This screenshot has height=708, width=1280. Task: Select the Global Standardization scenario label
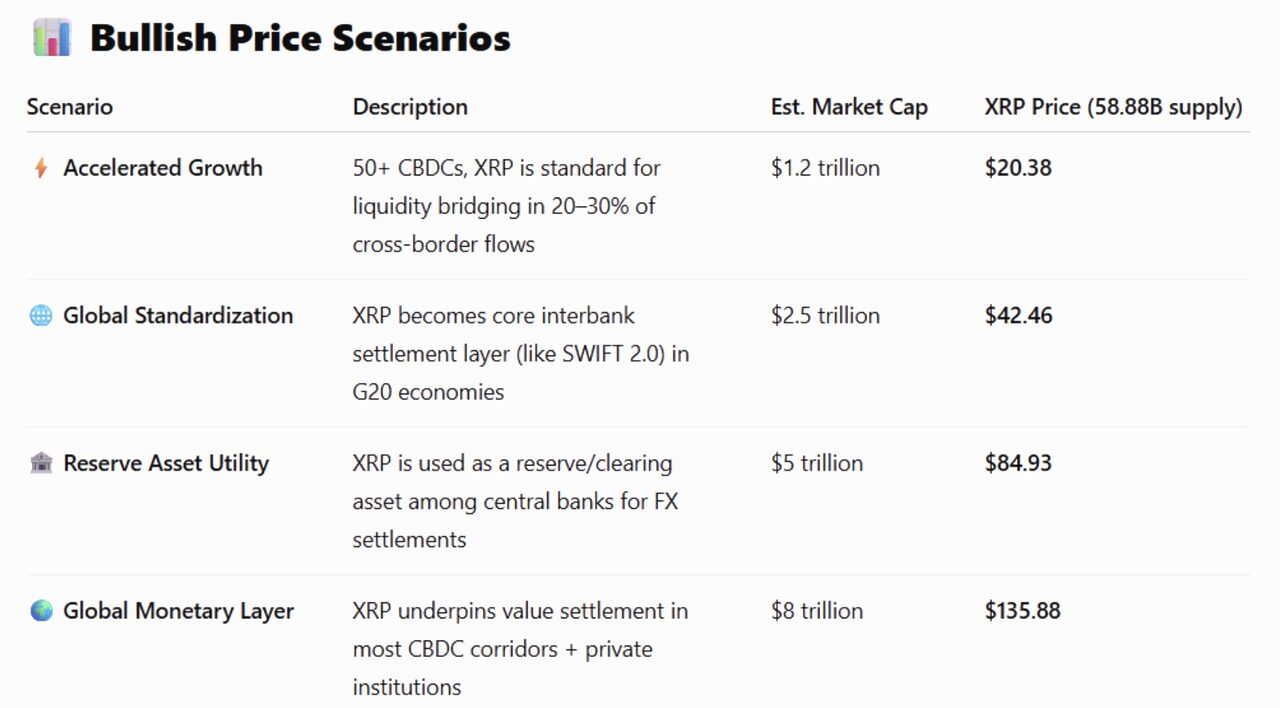tap(178, 316)
